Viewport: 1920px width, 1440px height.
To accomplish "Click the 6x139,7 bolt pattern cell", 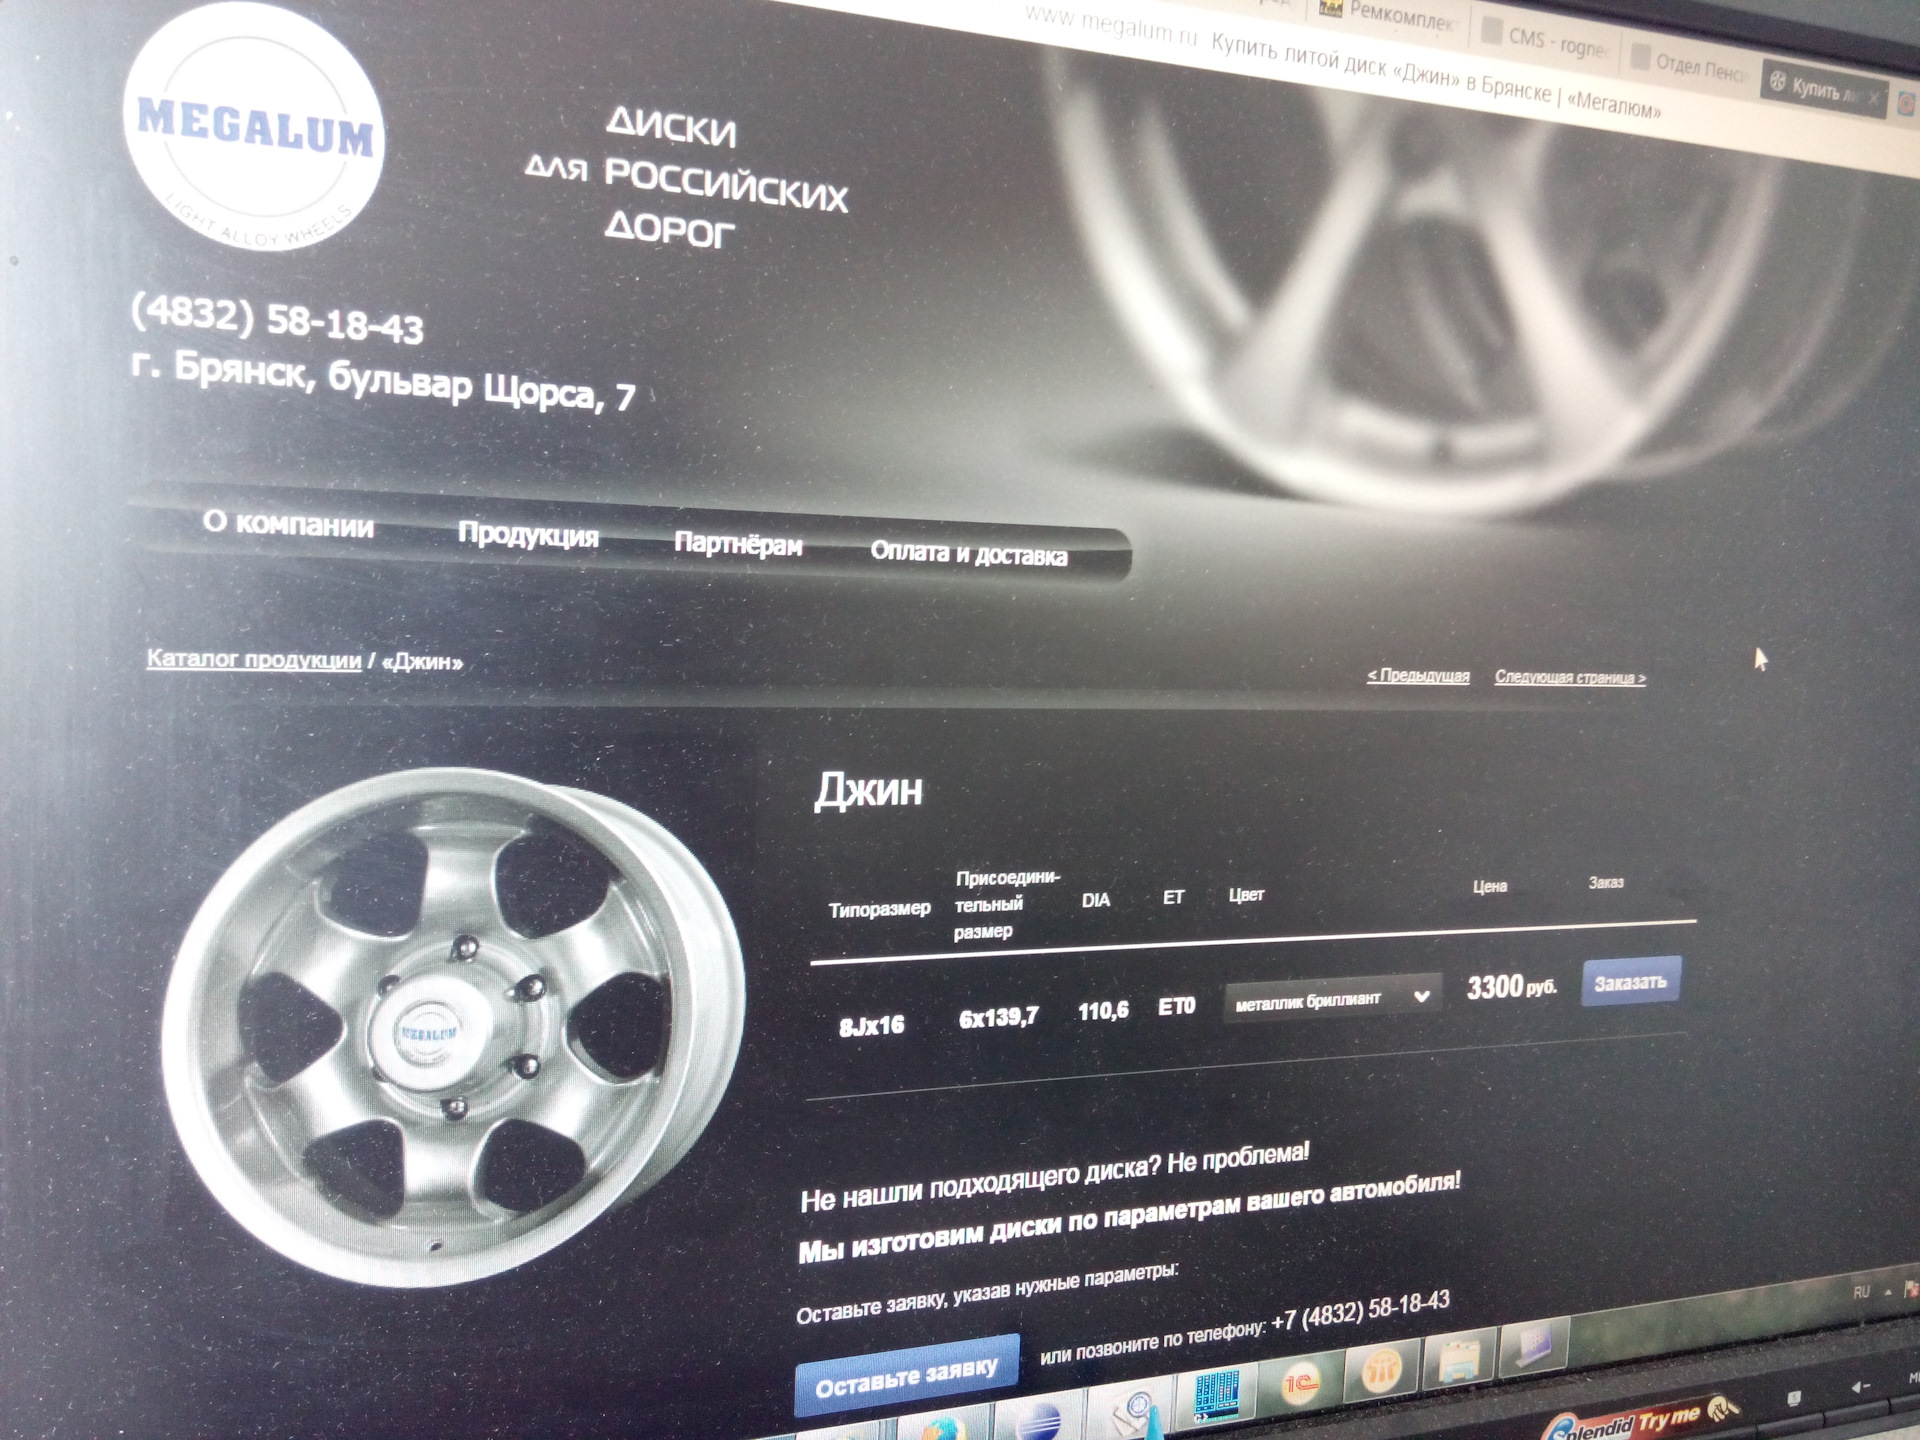I will tap(998, 1018).
